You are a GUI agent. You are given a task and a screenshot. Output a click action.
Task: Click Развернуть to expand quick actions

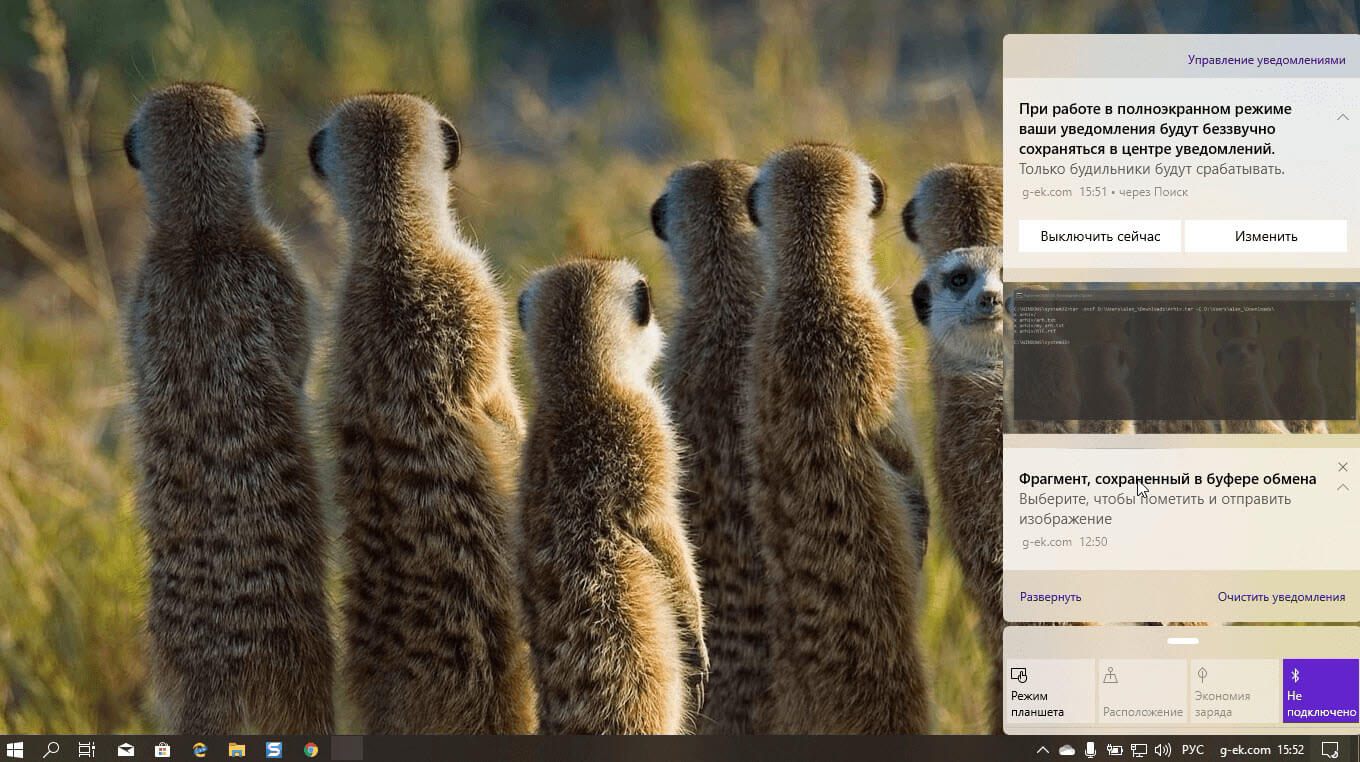(1050, 597)
